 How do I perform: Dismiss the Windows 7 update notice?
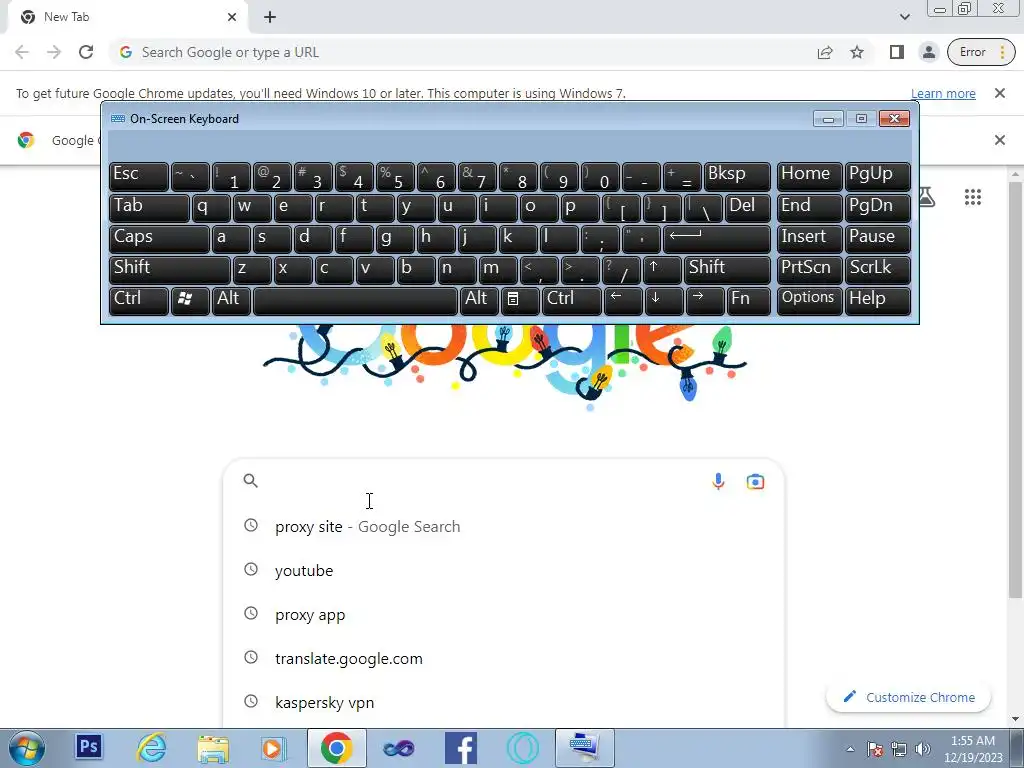pyautogui.click(x=999, y=93)
